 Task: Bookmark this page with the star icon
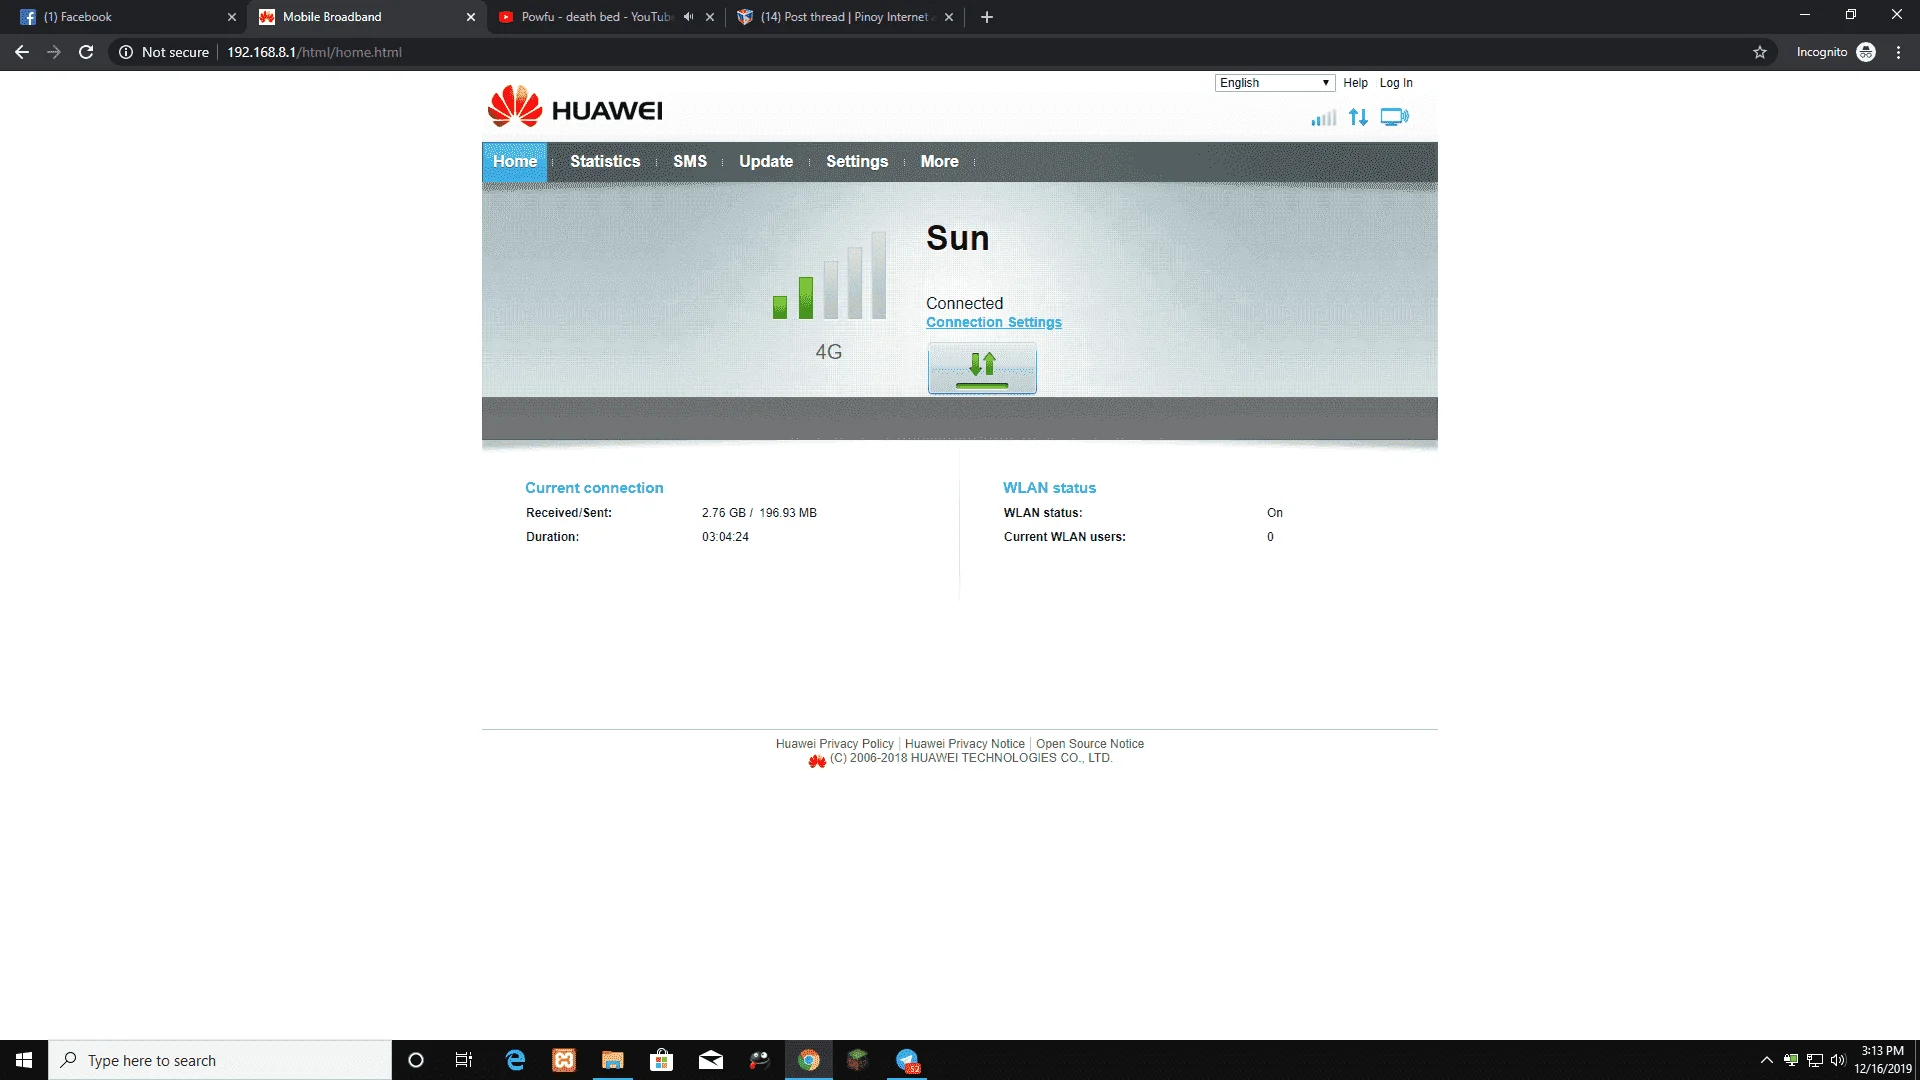point(1760,52)
